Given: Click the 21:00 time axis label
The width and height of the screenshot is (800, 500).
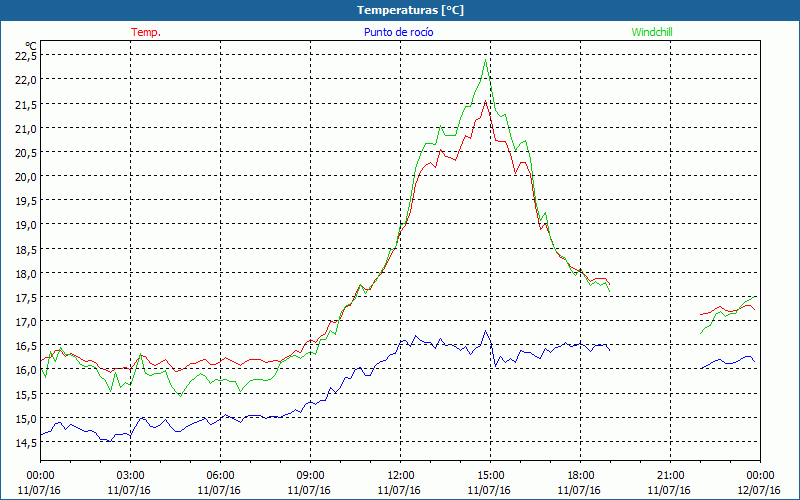Looking at the screenshot, I should coord(670,476).
